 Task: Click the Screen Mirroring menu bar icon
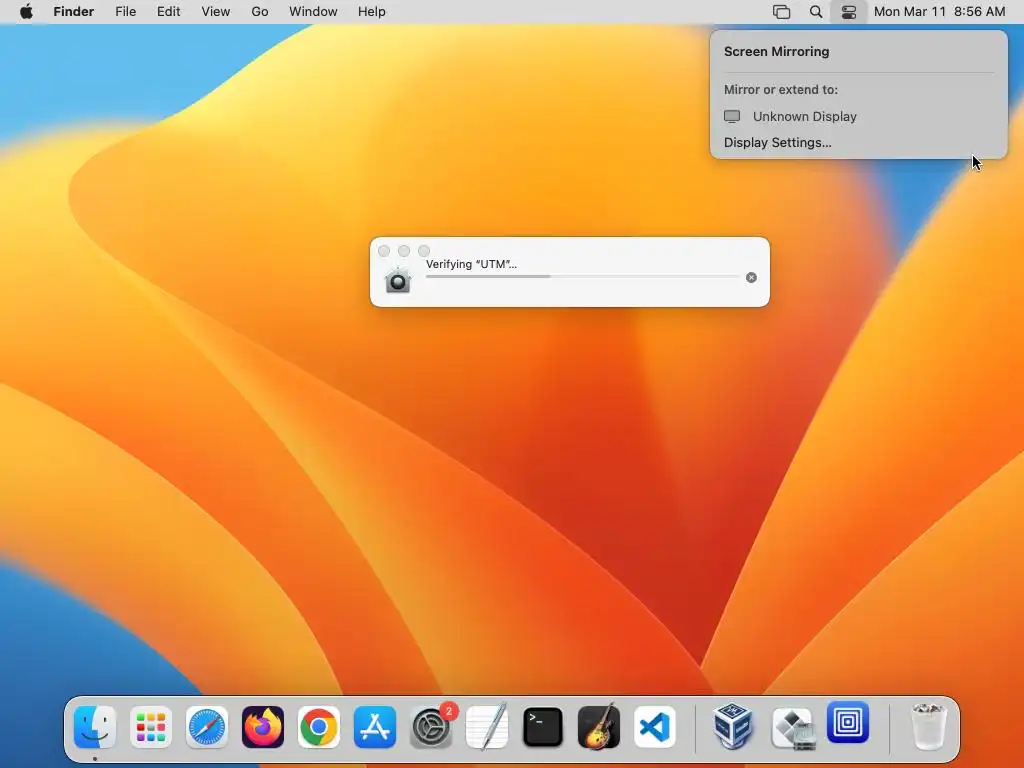(782, 12)
